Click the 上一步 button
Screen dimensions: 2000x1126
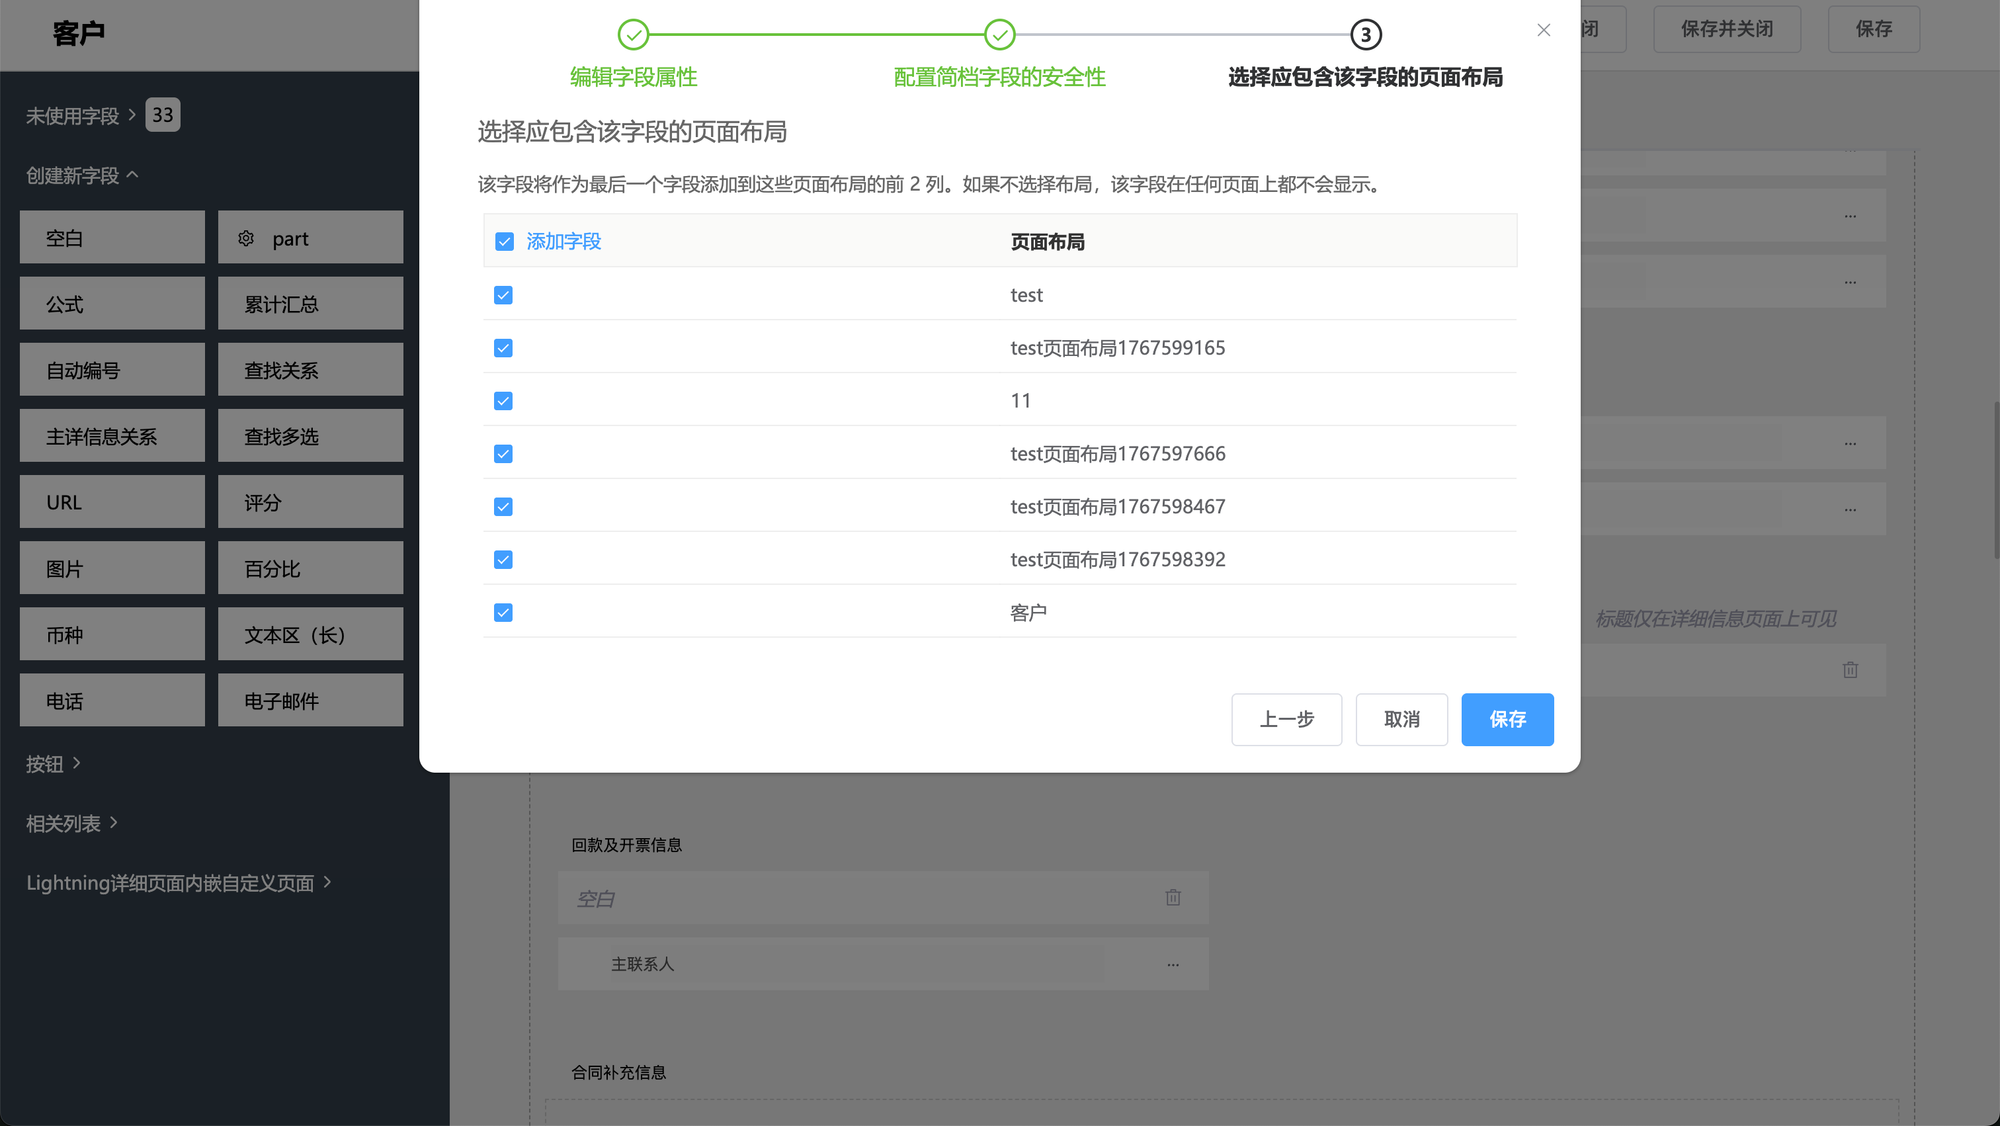1286,719
